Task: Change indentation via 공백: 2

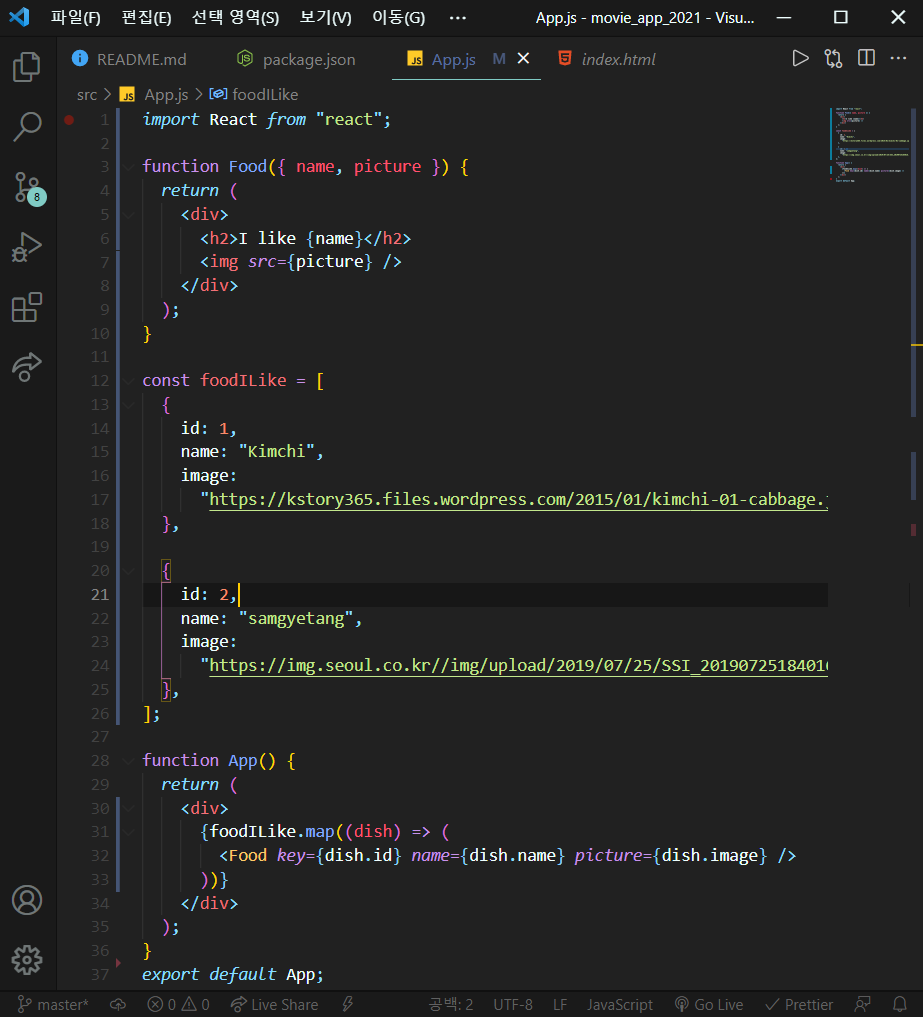Action: pos(450,1005)
